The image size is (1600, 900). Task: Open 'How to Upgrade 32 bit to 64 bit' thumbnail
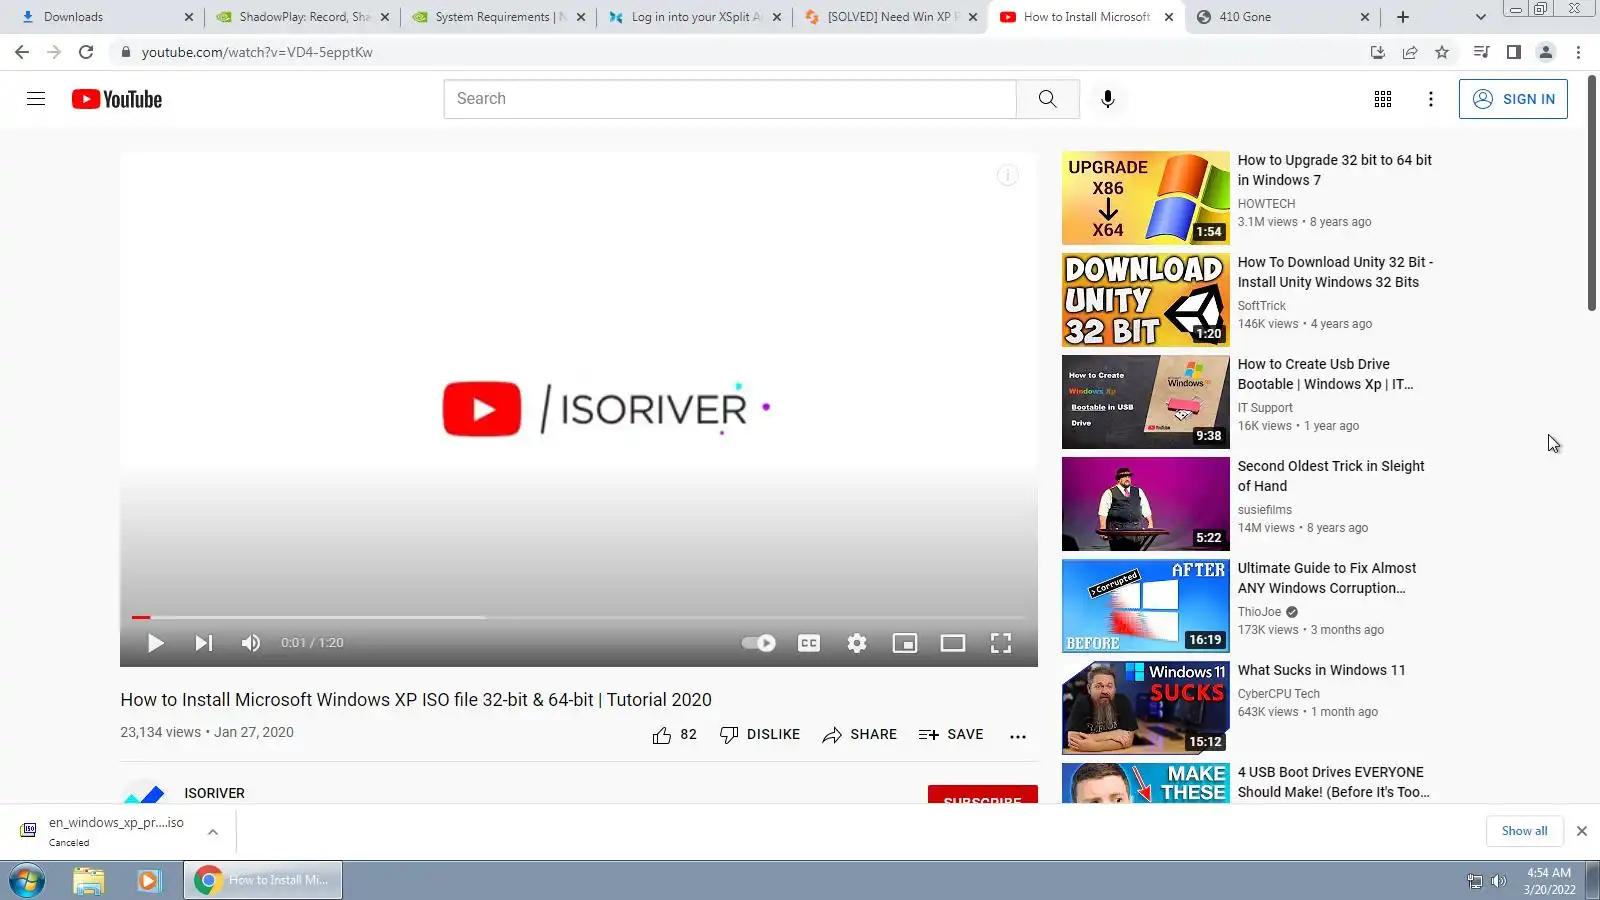point(1146,198)
